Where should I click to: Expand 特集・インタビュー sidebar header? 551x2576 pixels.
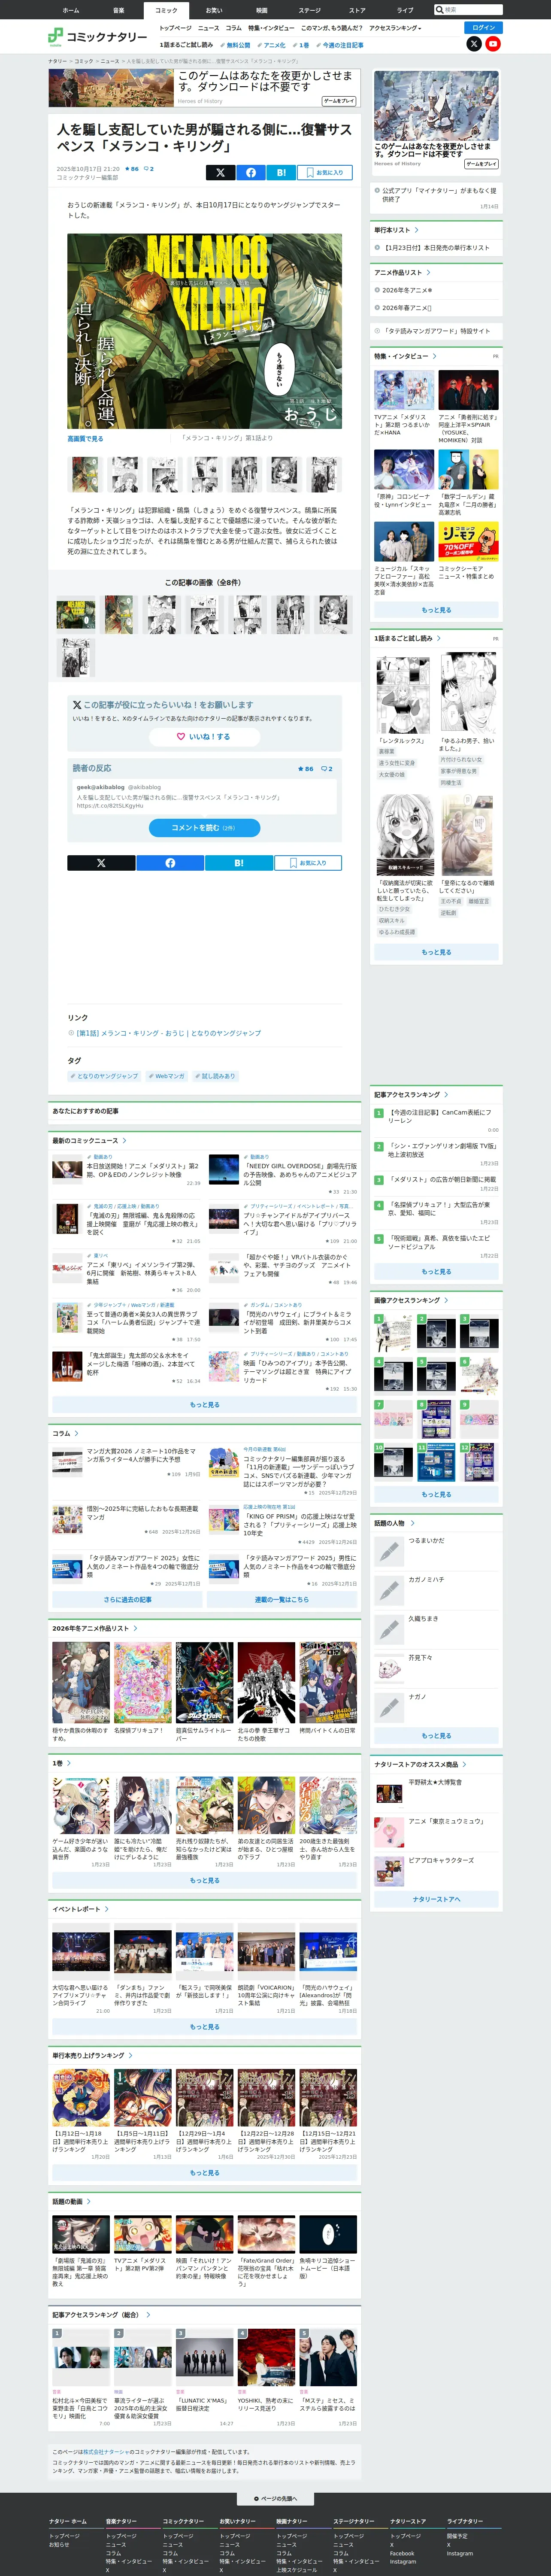(405, 356)
